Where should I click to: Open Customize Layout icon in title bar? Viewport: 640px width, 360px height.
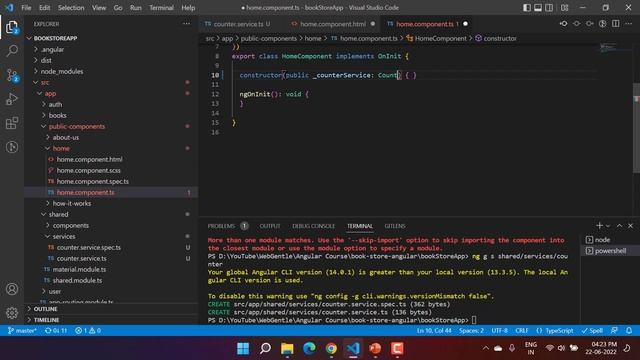pos(564,8)
